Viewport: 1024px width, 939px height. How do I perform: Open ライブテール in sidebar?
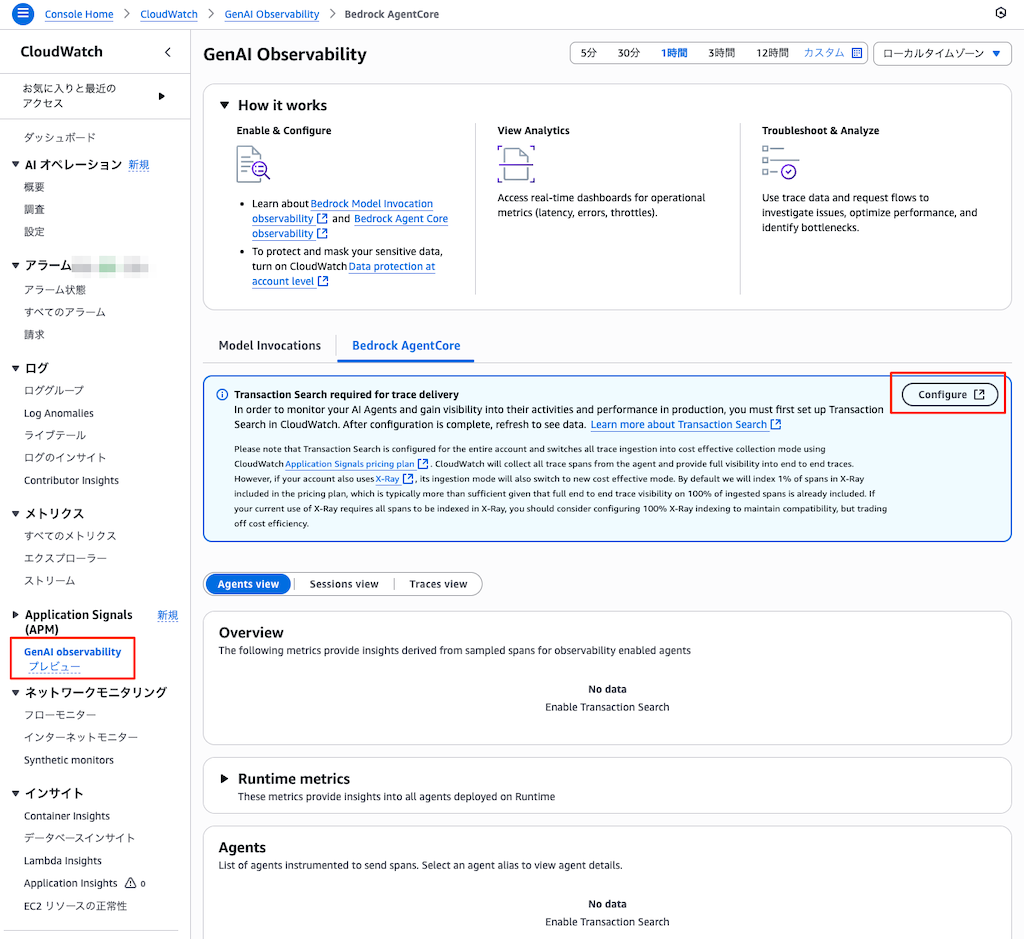55,436
